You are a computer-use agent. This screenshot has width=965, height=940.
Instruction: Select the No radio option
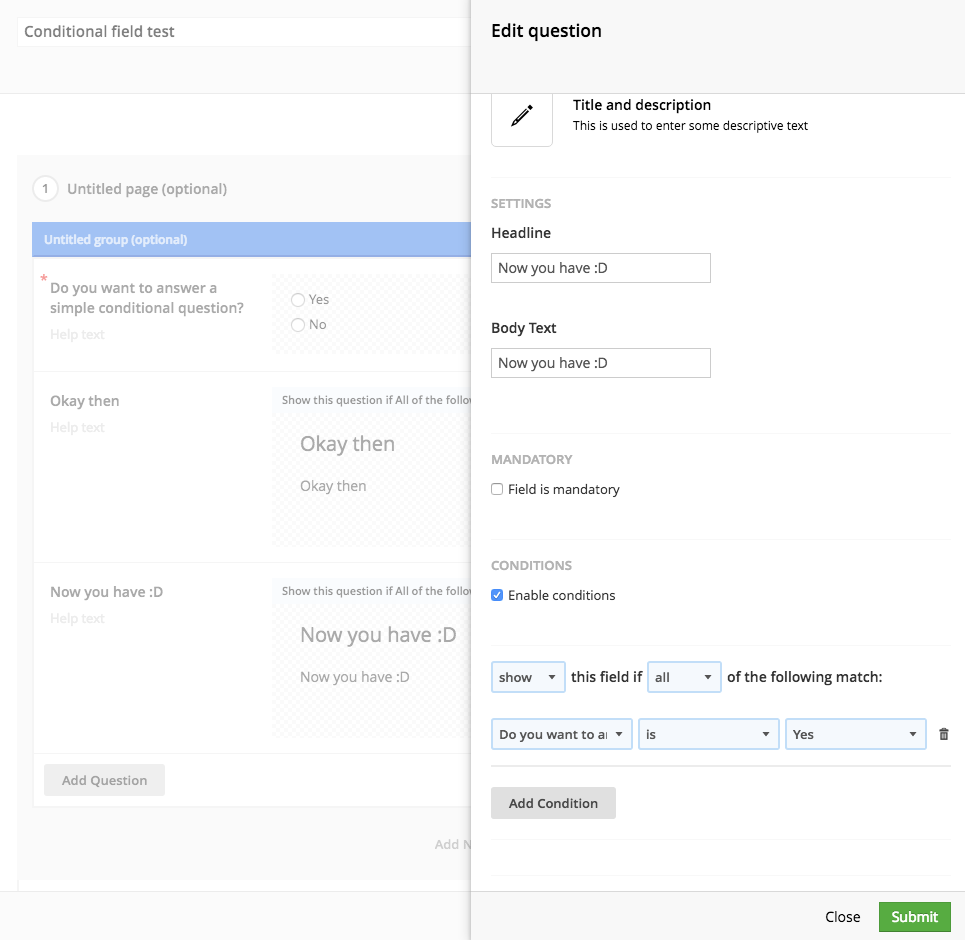298,325
